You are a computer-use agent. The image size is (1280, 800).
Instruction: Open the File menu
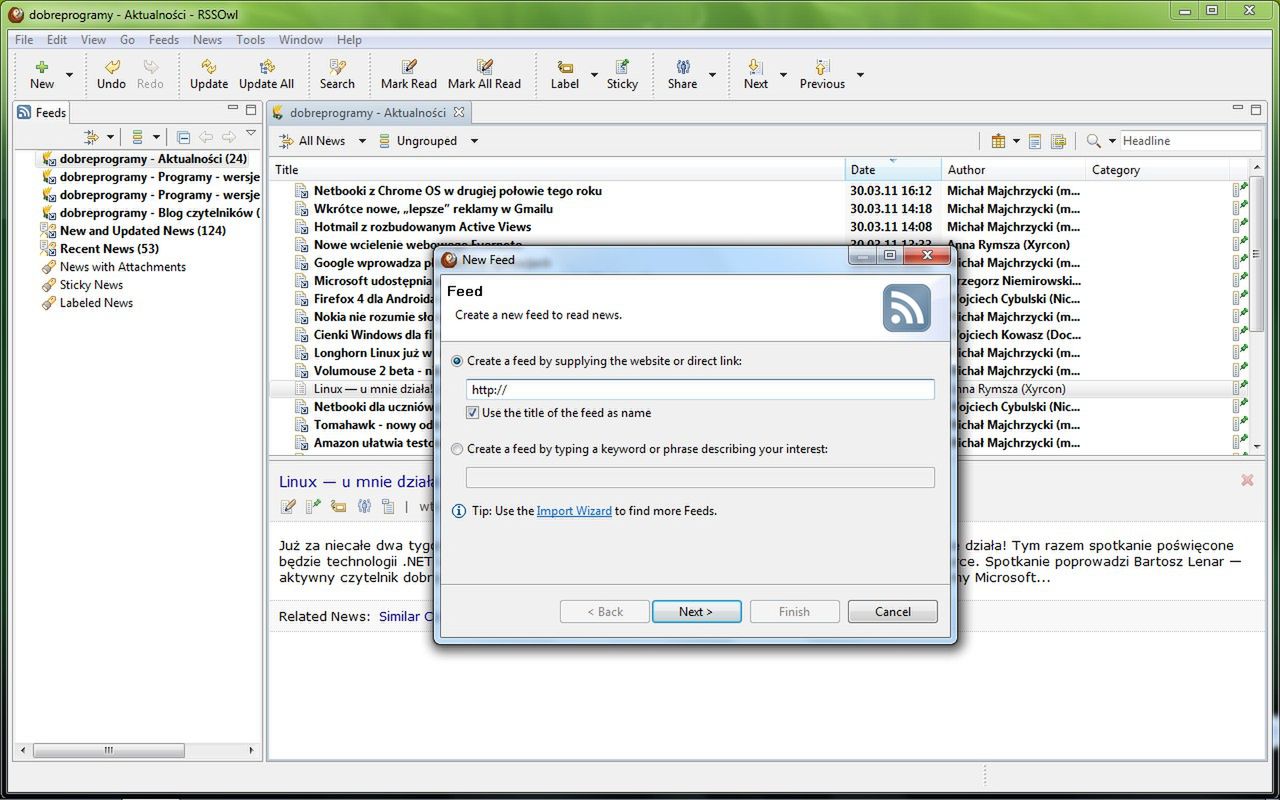click(24, 40)
